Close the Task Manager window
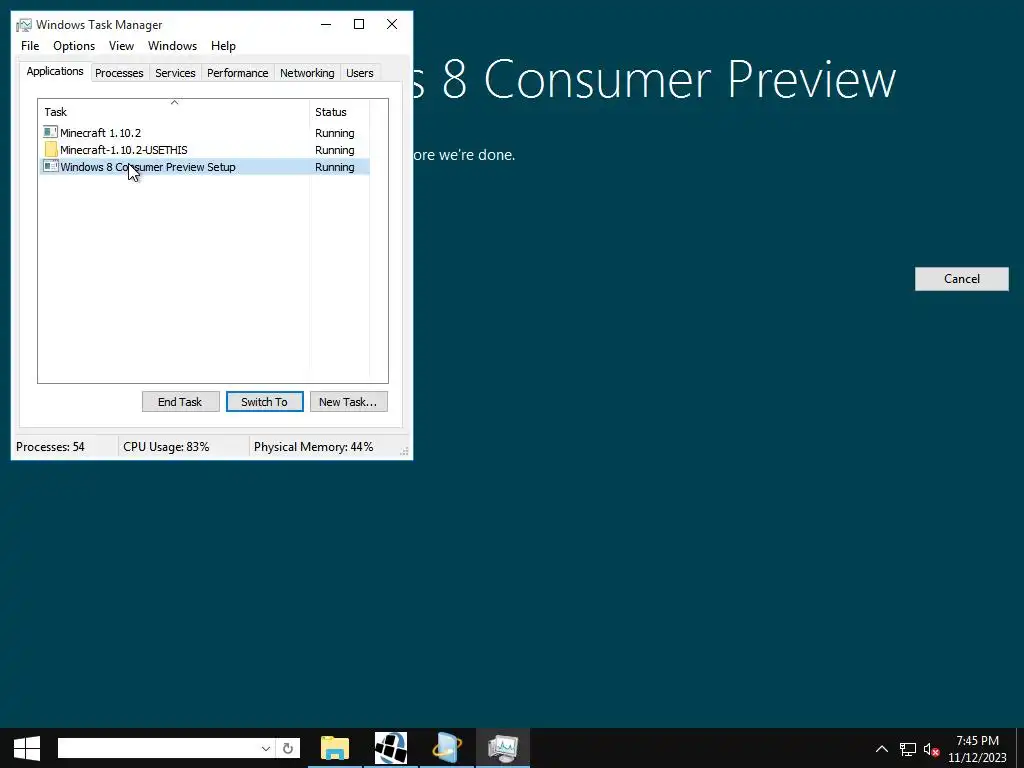Viewport: 1024px width, 768px height. pyautogui.click(x=392, y=24)
